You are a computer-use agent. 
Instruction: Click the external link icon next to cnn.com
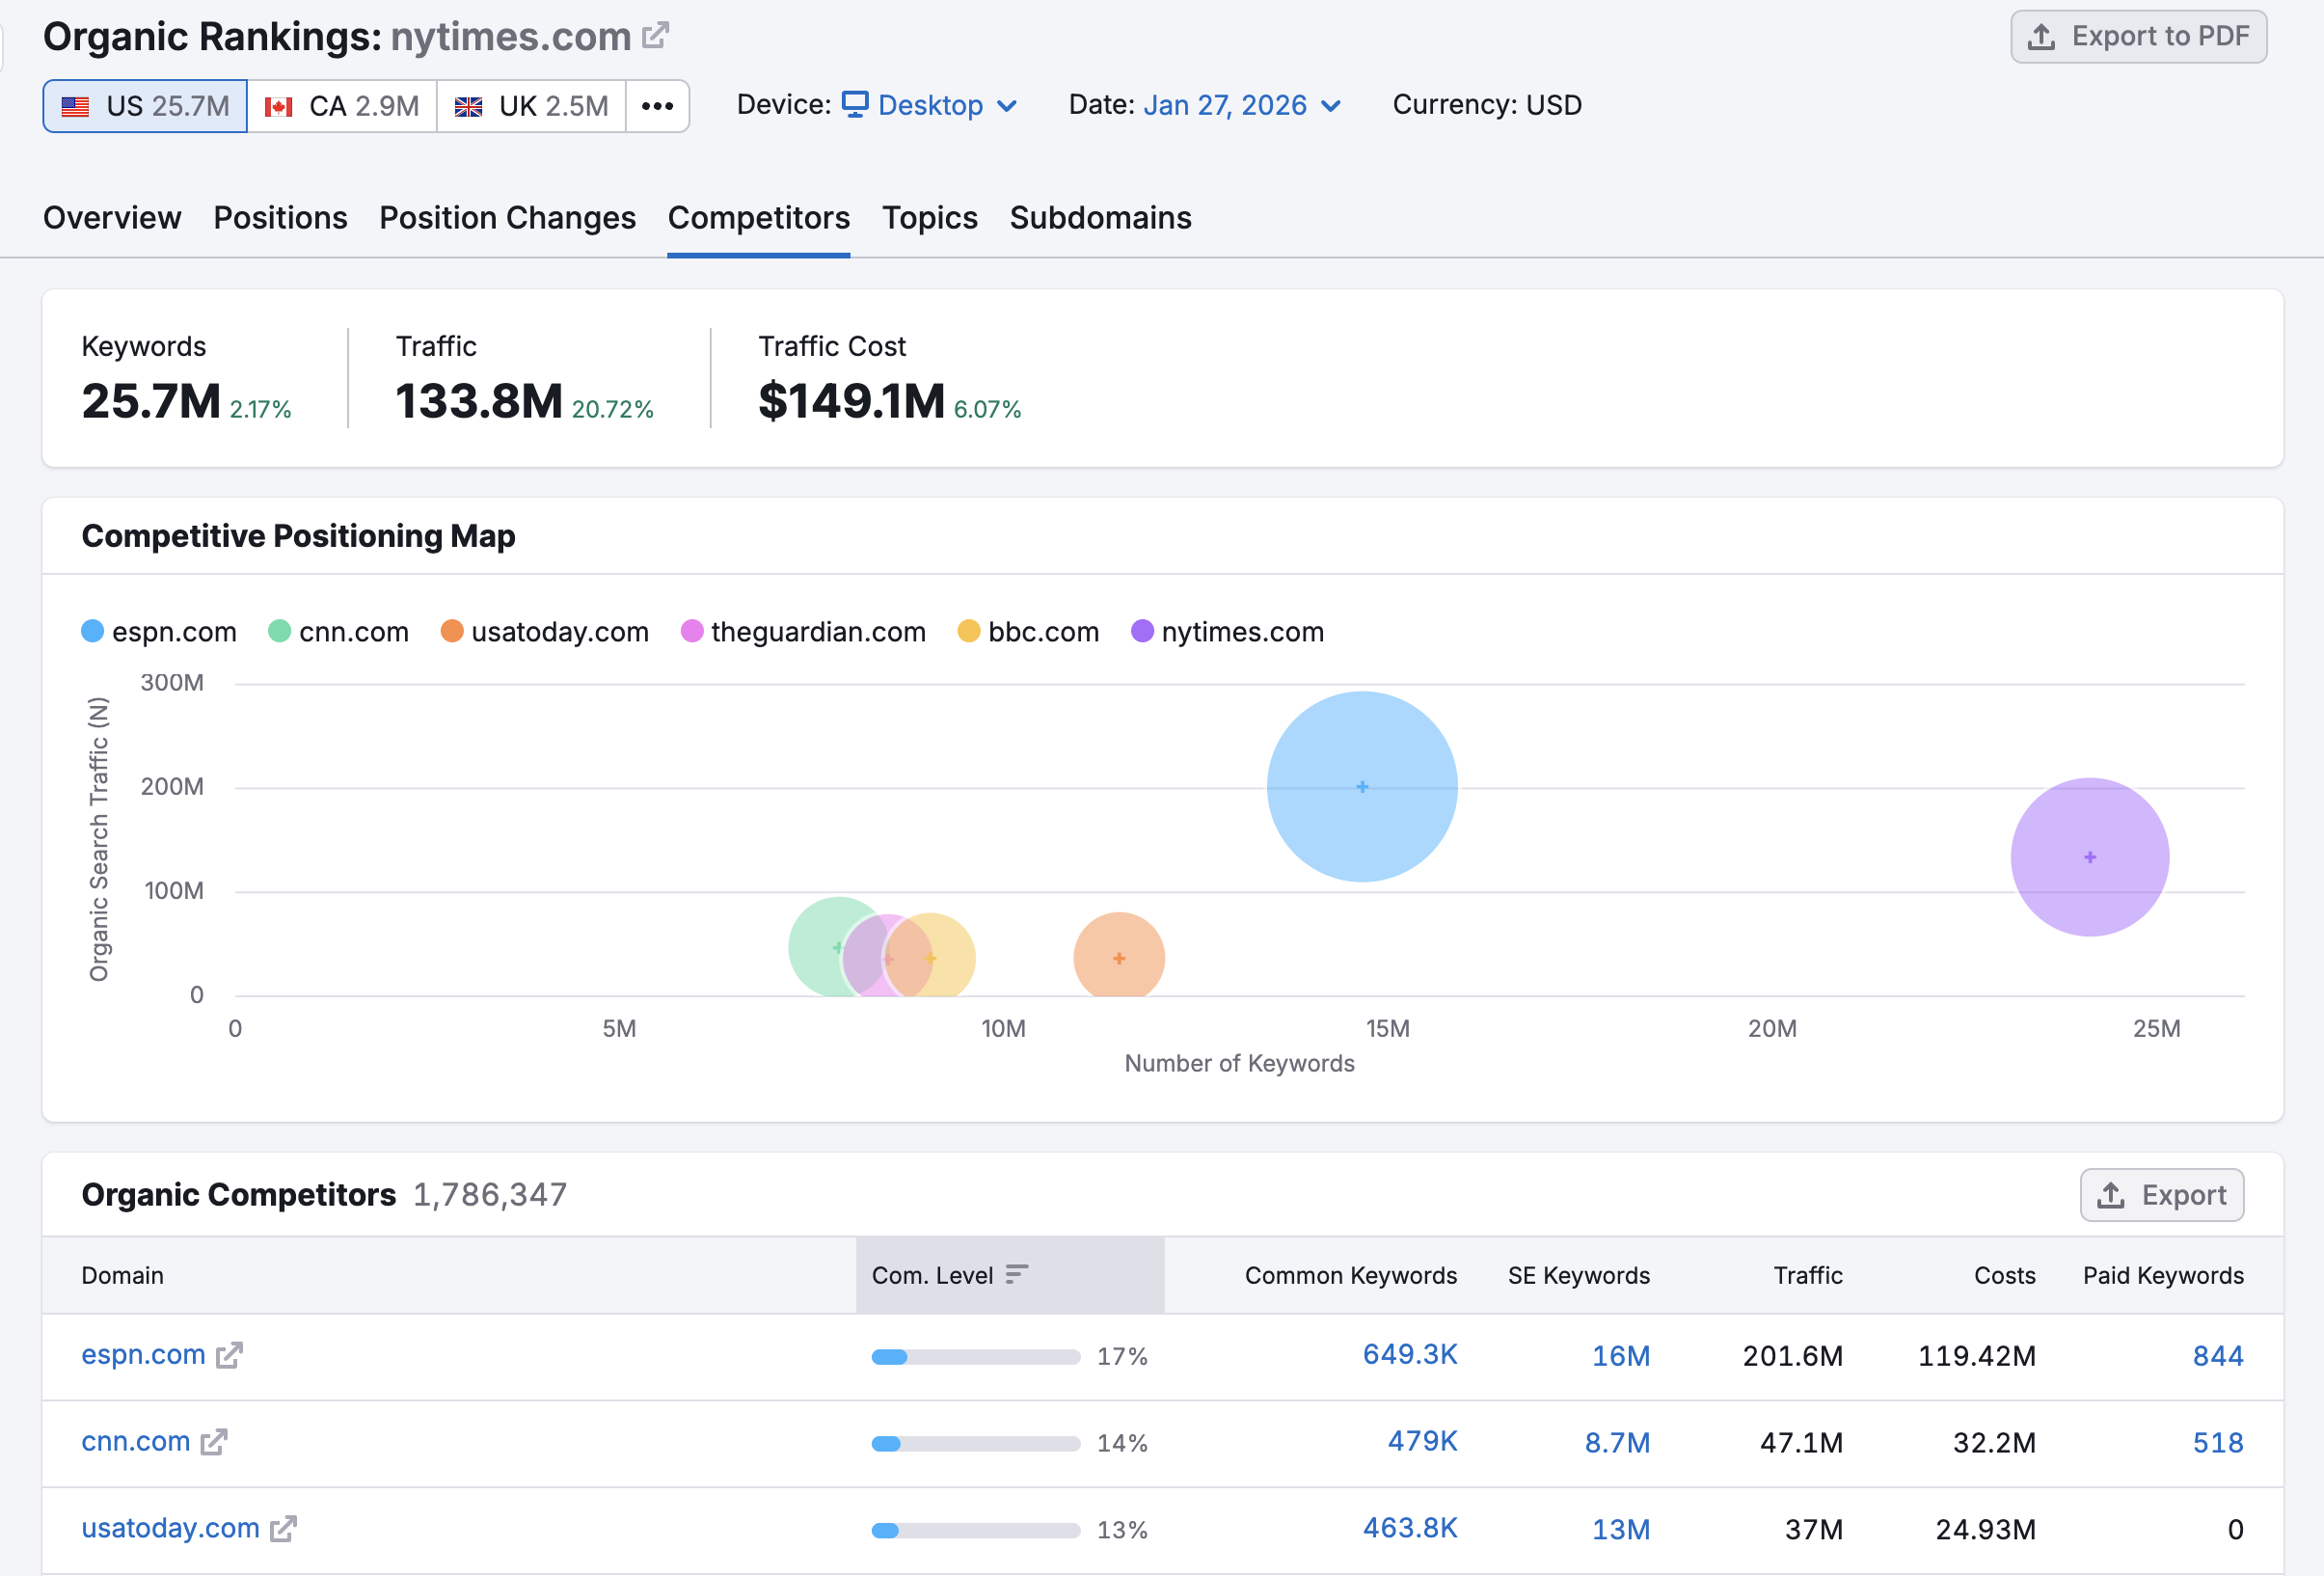coord(213,1442)
